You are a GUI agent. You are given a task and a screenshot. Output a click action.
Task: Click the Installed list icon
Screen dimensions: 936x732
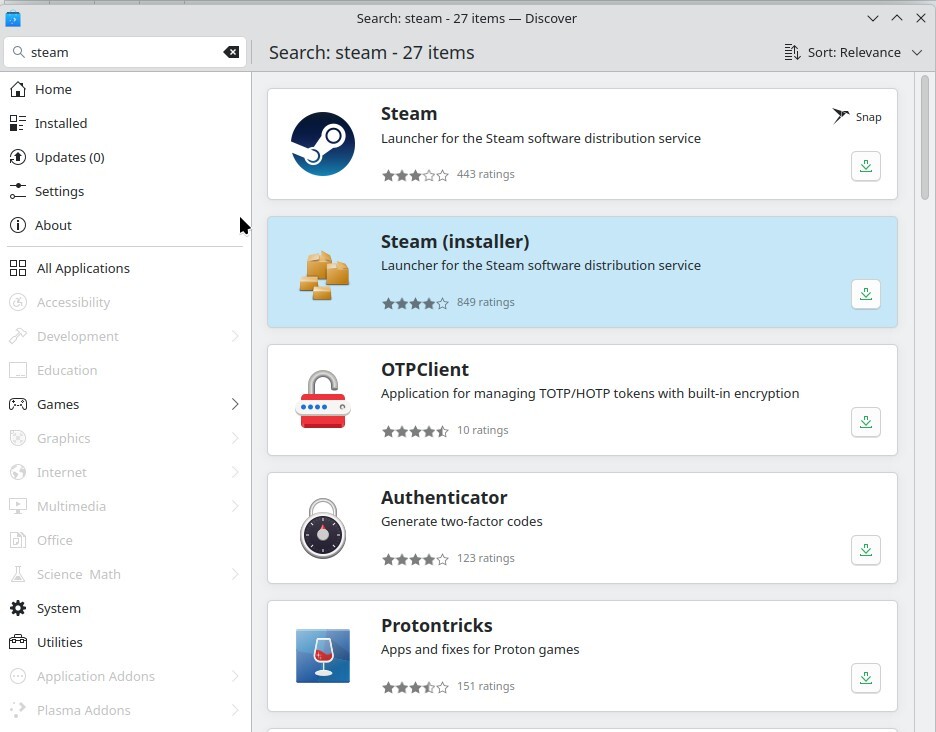(x=18, y=123)
